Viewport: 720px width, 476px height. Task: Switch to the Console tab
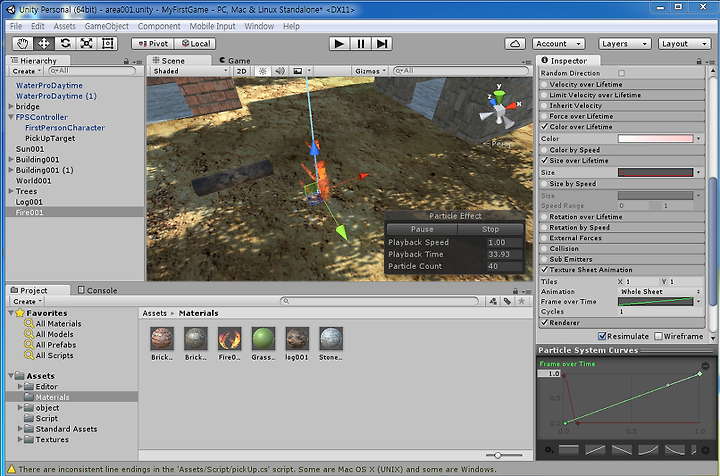pyautogui.click(x=97, y=290)
